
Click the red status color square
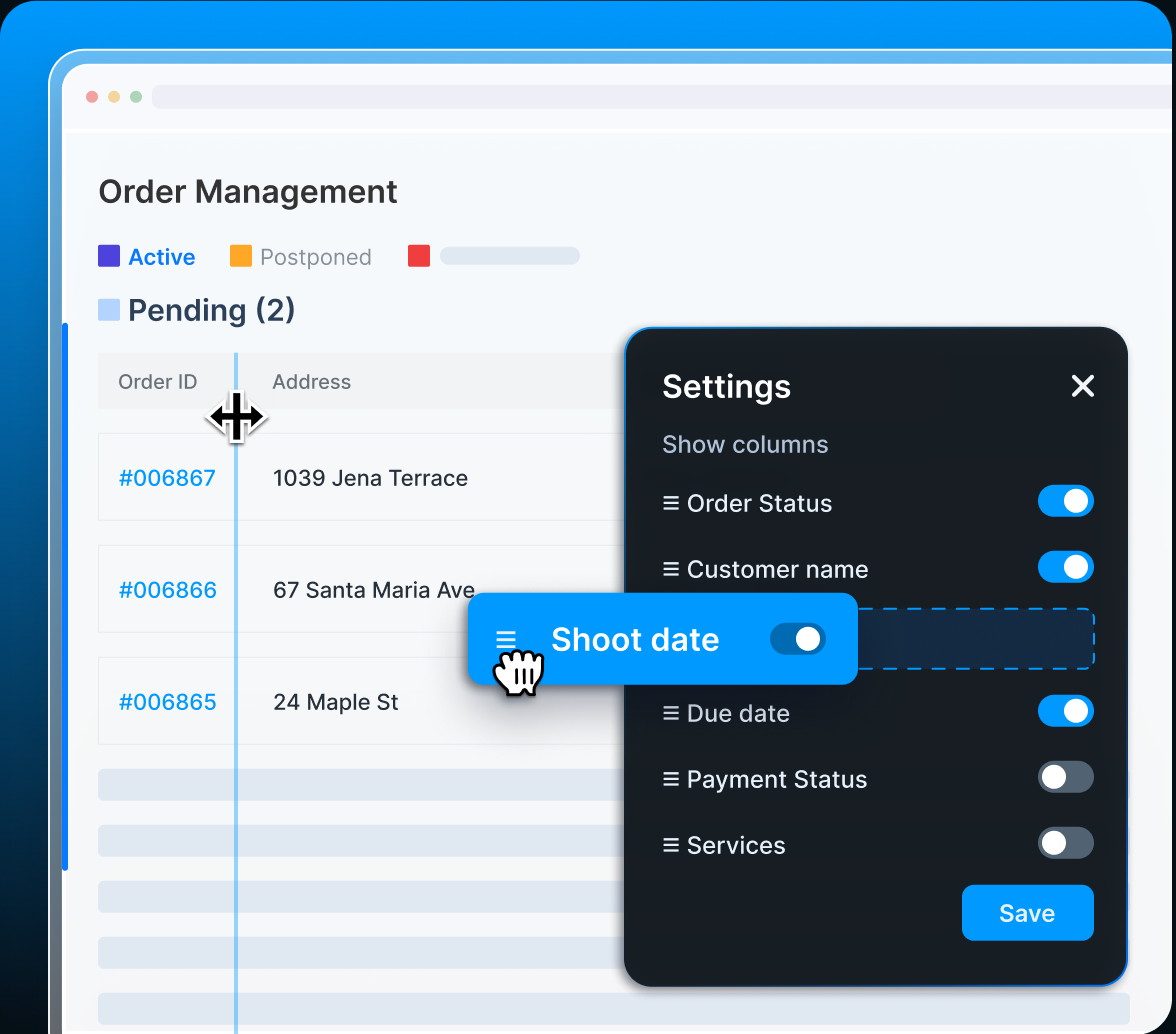pyautogui.click(x=419, y=256)
